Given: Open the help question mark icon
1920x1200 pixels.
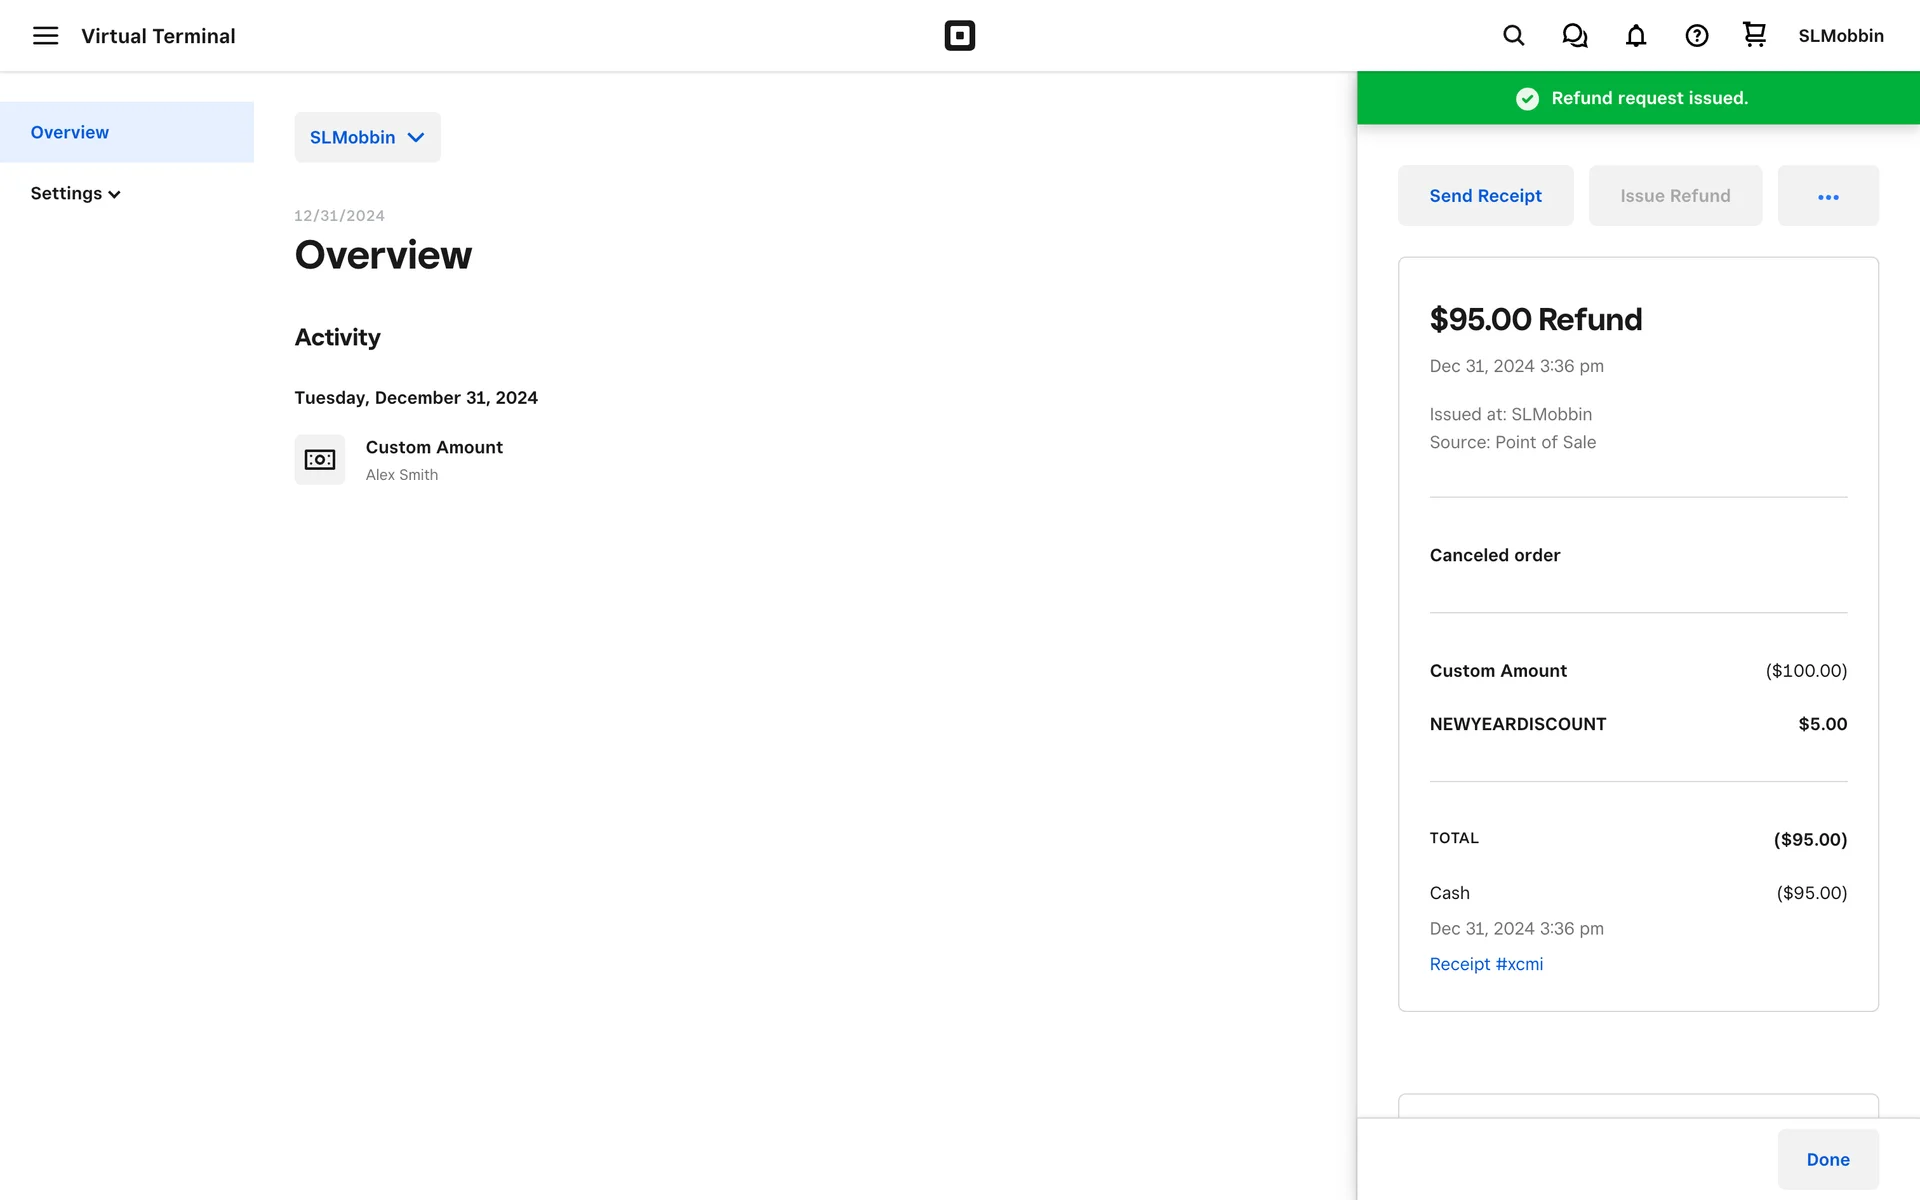Looking at the screenshot, I should point(1696,36).
